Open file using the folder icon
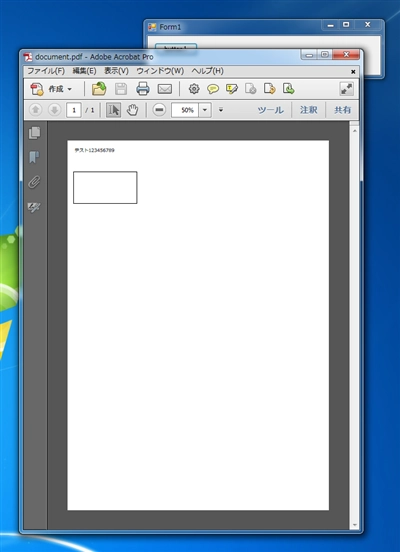The width and height of the screenshot is (400, 552). [99, 89]
